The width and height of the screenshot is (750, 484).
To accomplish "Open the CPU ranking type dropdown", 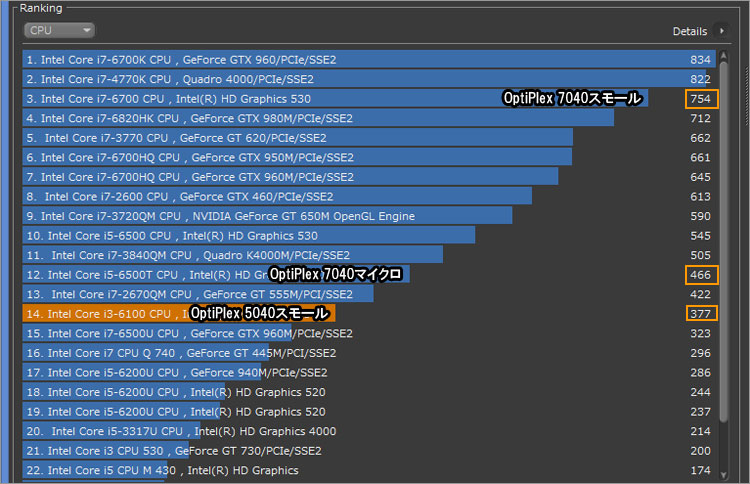I will (x=60, y=31).
